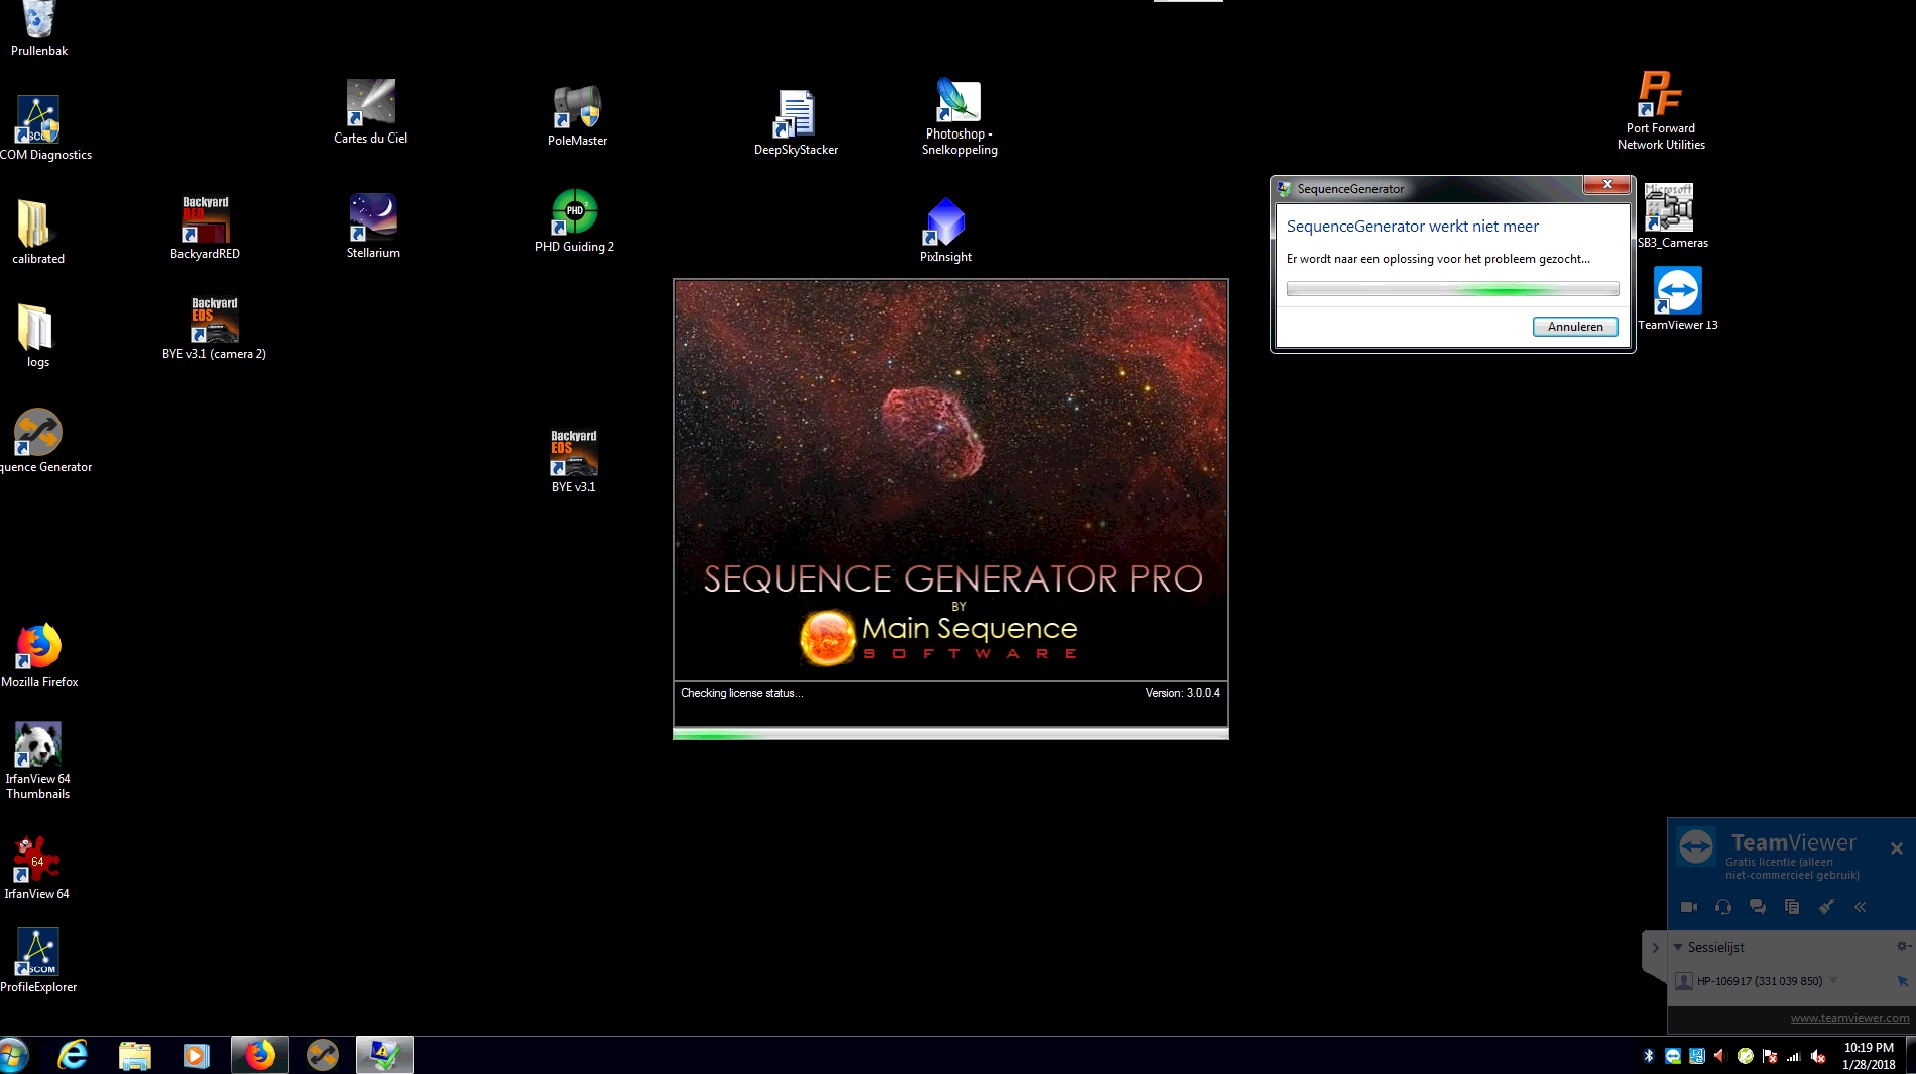The width and height of the screenshot is (1916, 1074).
Task: Click 'Checking license status...' text
Action: pyautogui.click(x=742, y=693)
